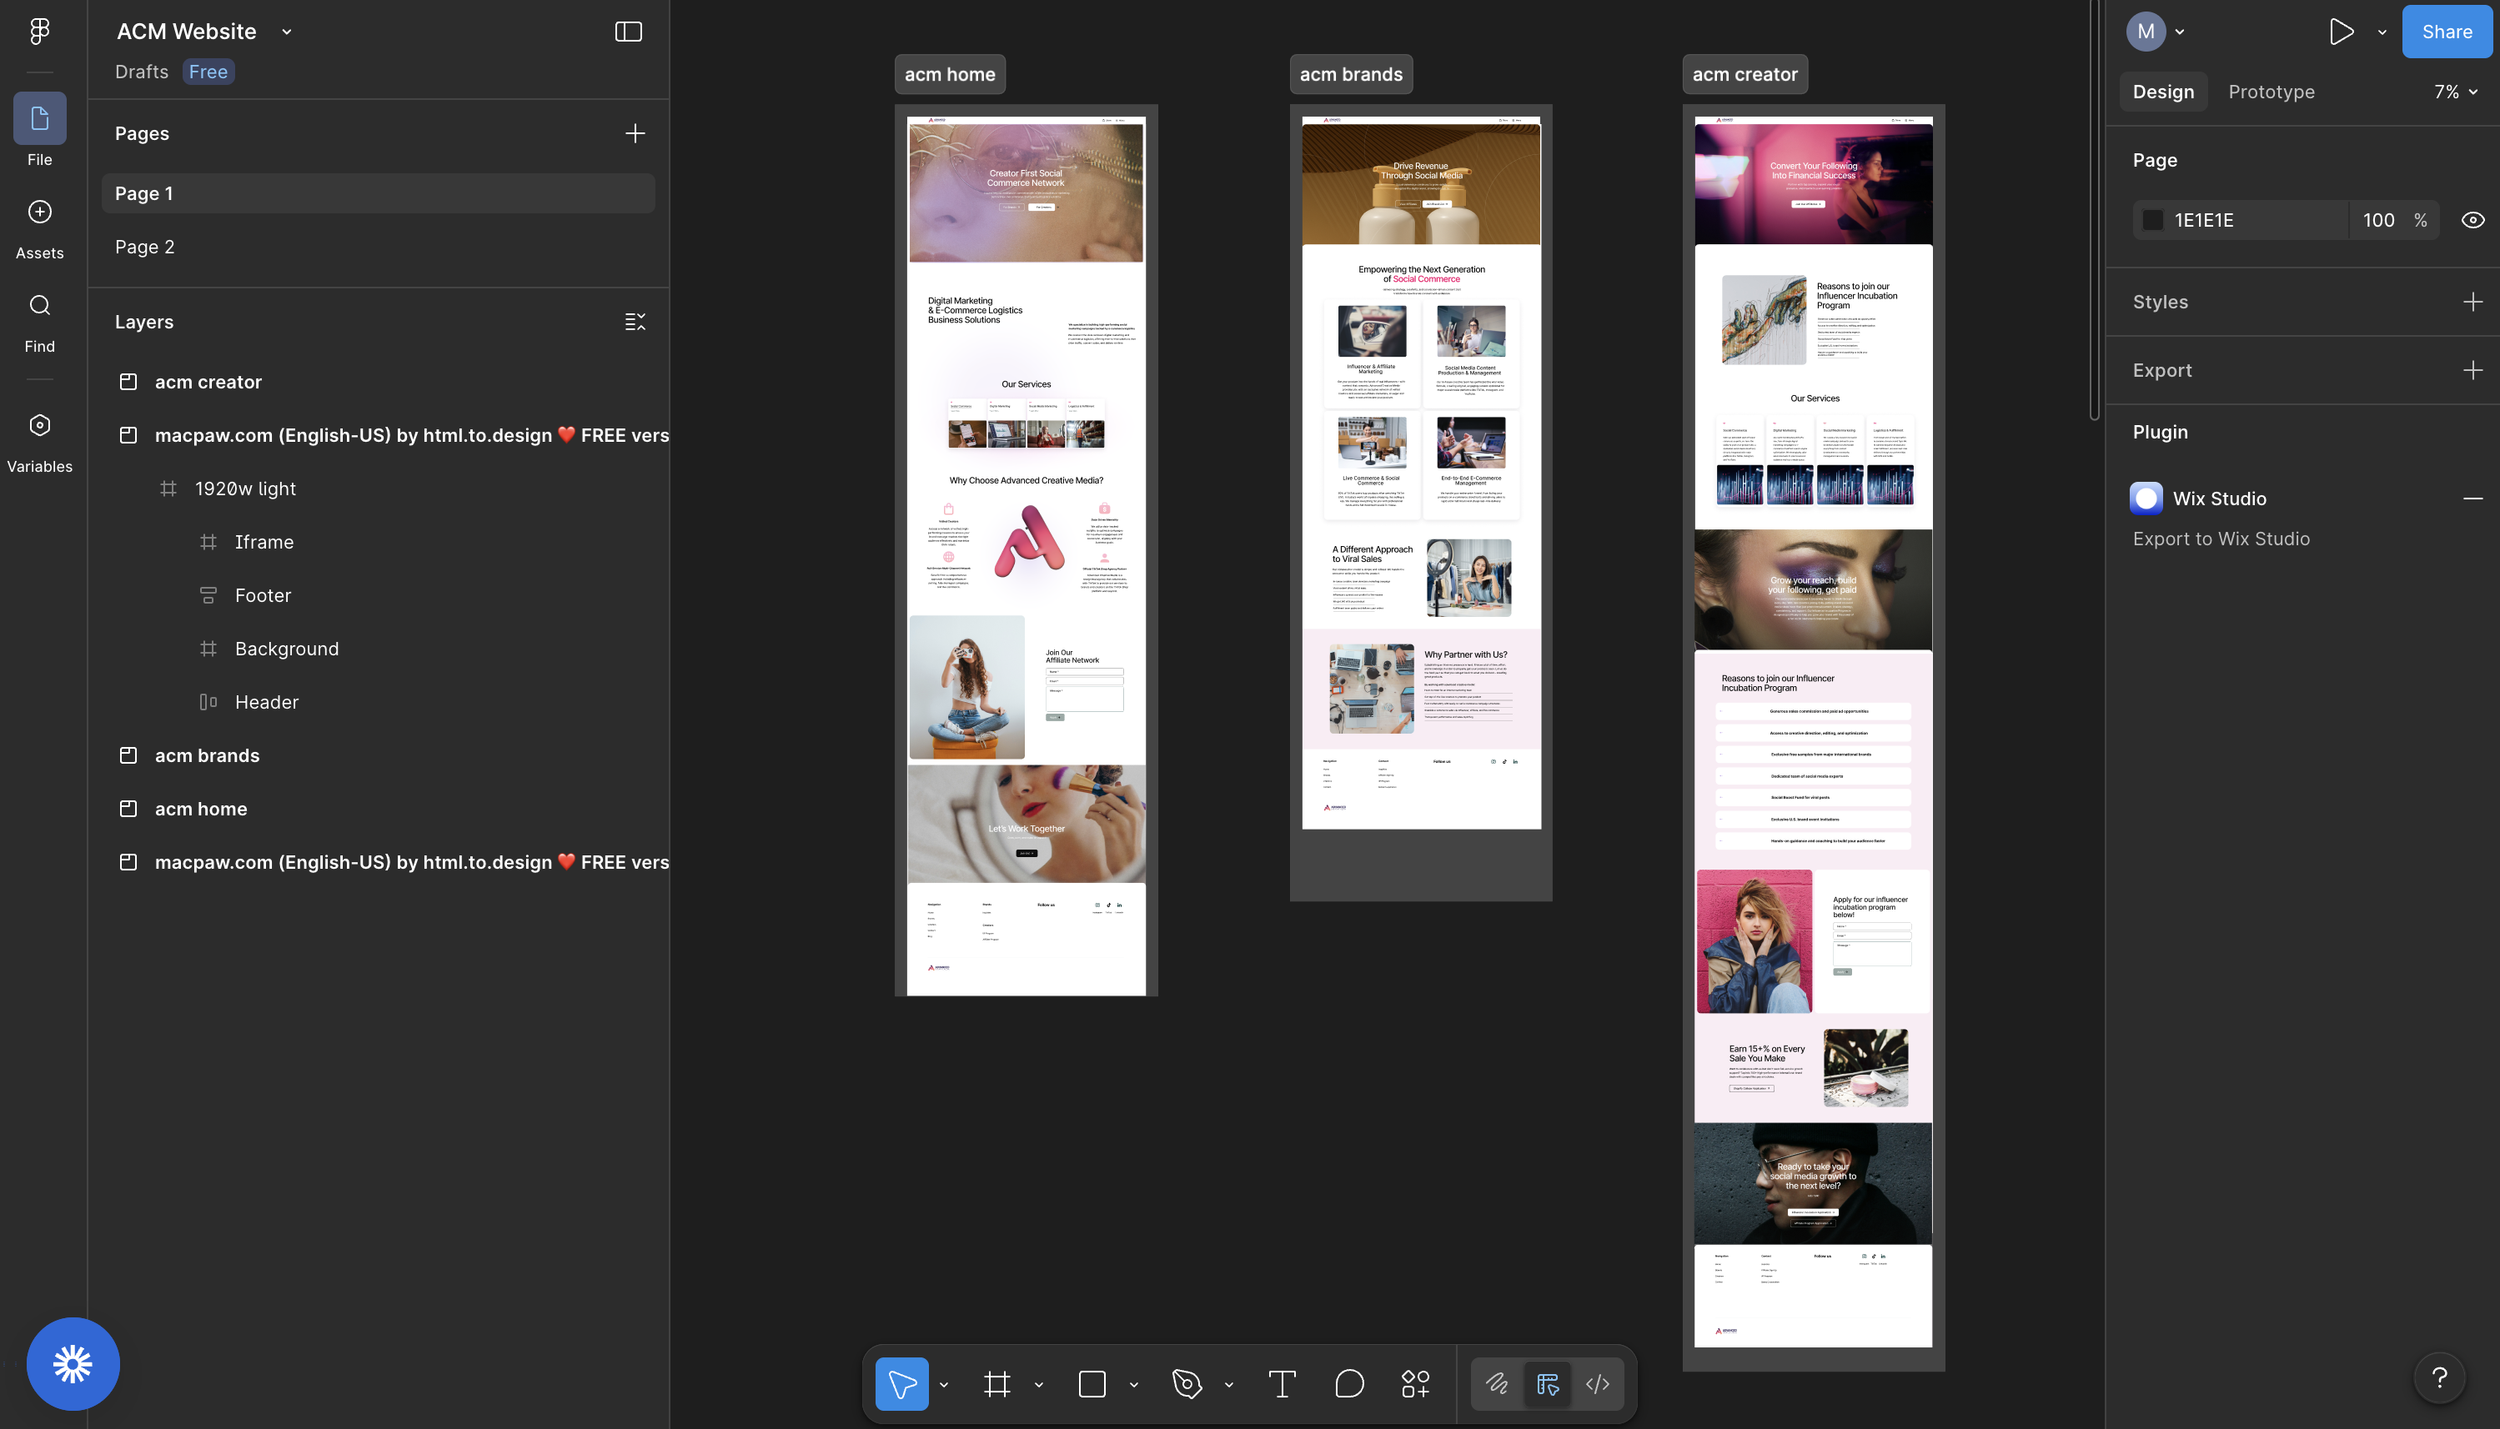Select the Frame tool in toolbar
2500x1429 pixels.
pyautogui.click(x=997, y=1384)
